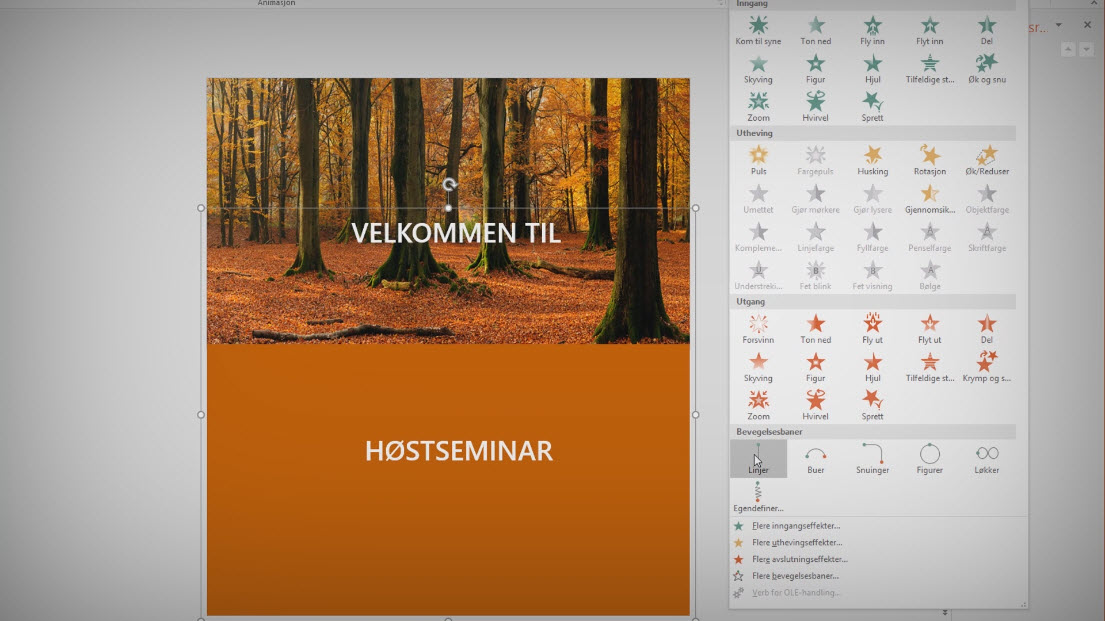Select the Linjer motion path

click(x=758, y=459)
